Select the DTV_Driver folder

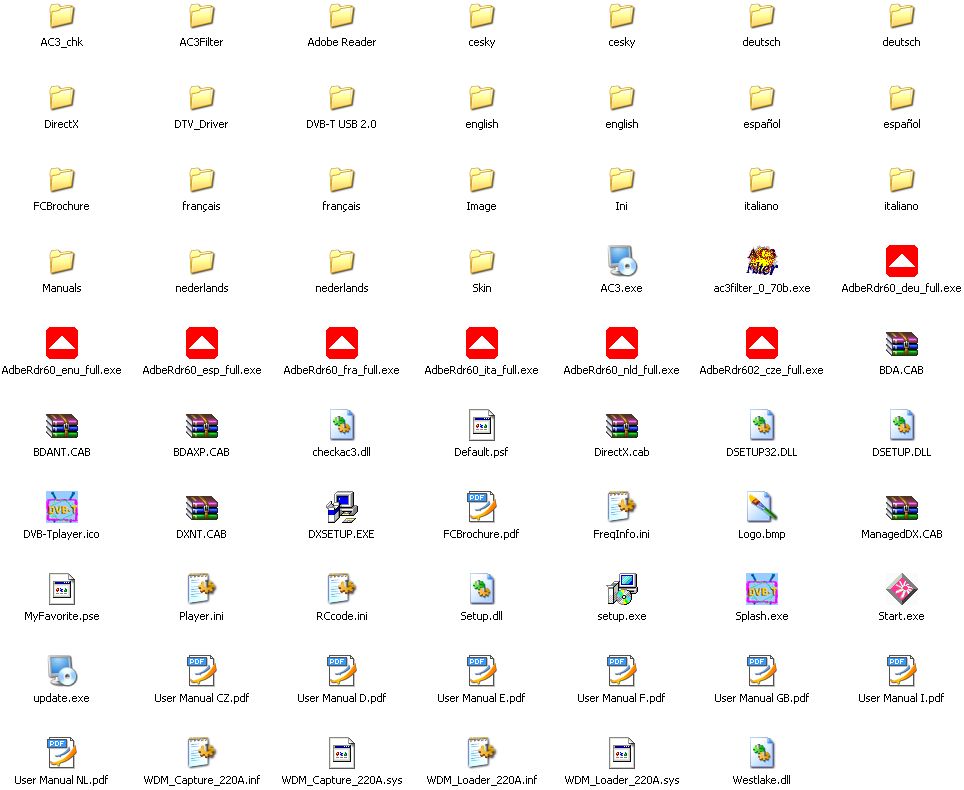pyautogui.click(x=201, y=98)
